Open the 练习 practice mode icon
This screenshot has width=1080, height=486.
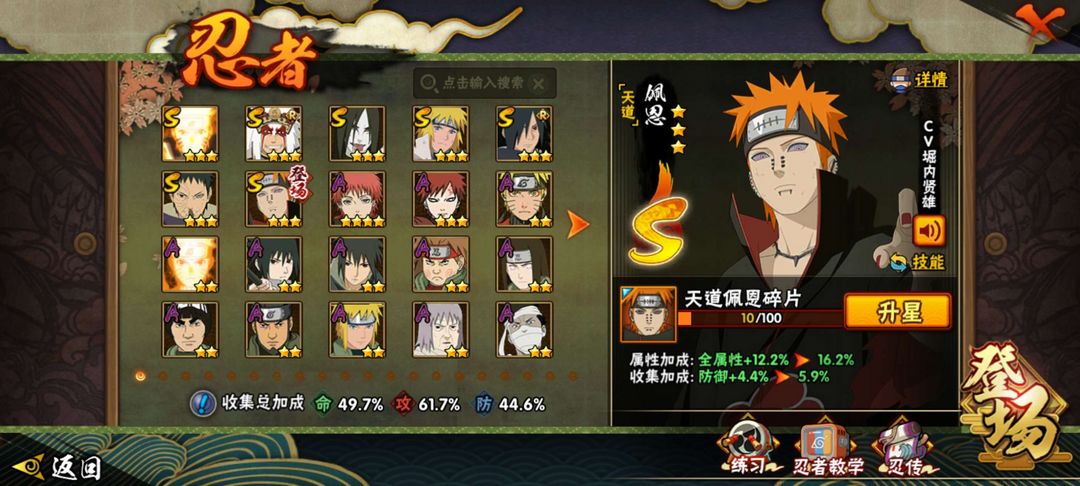coord(747,447)
